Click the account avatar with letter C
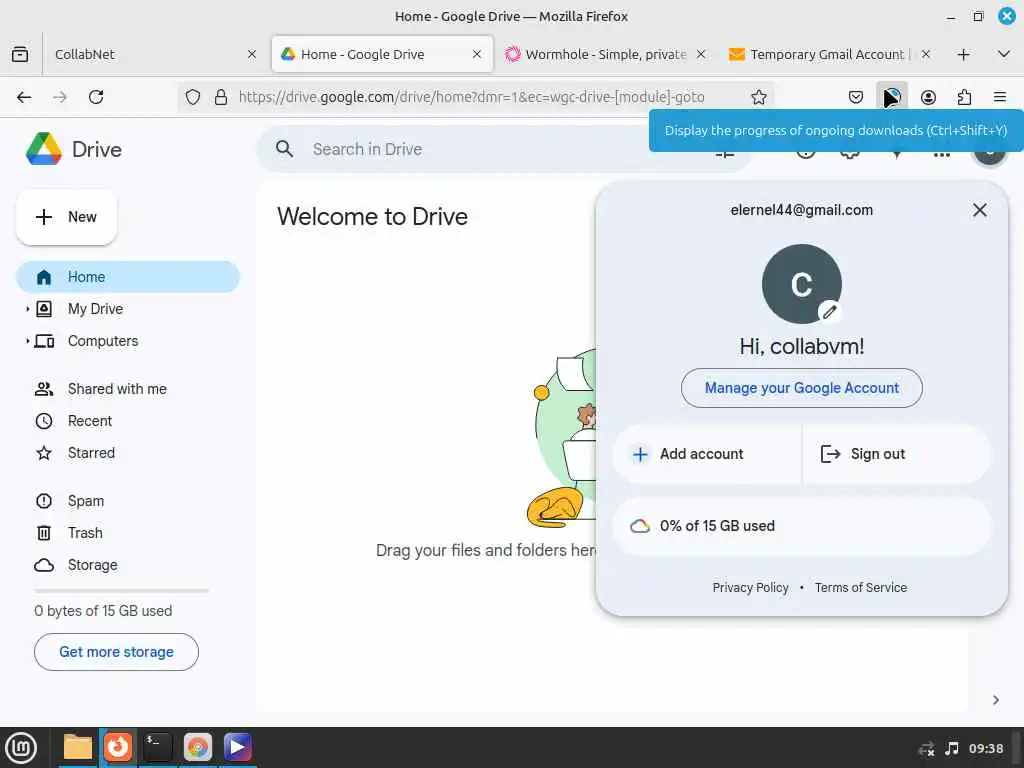 click(x=801, y=284)
